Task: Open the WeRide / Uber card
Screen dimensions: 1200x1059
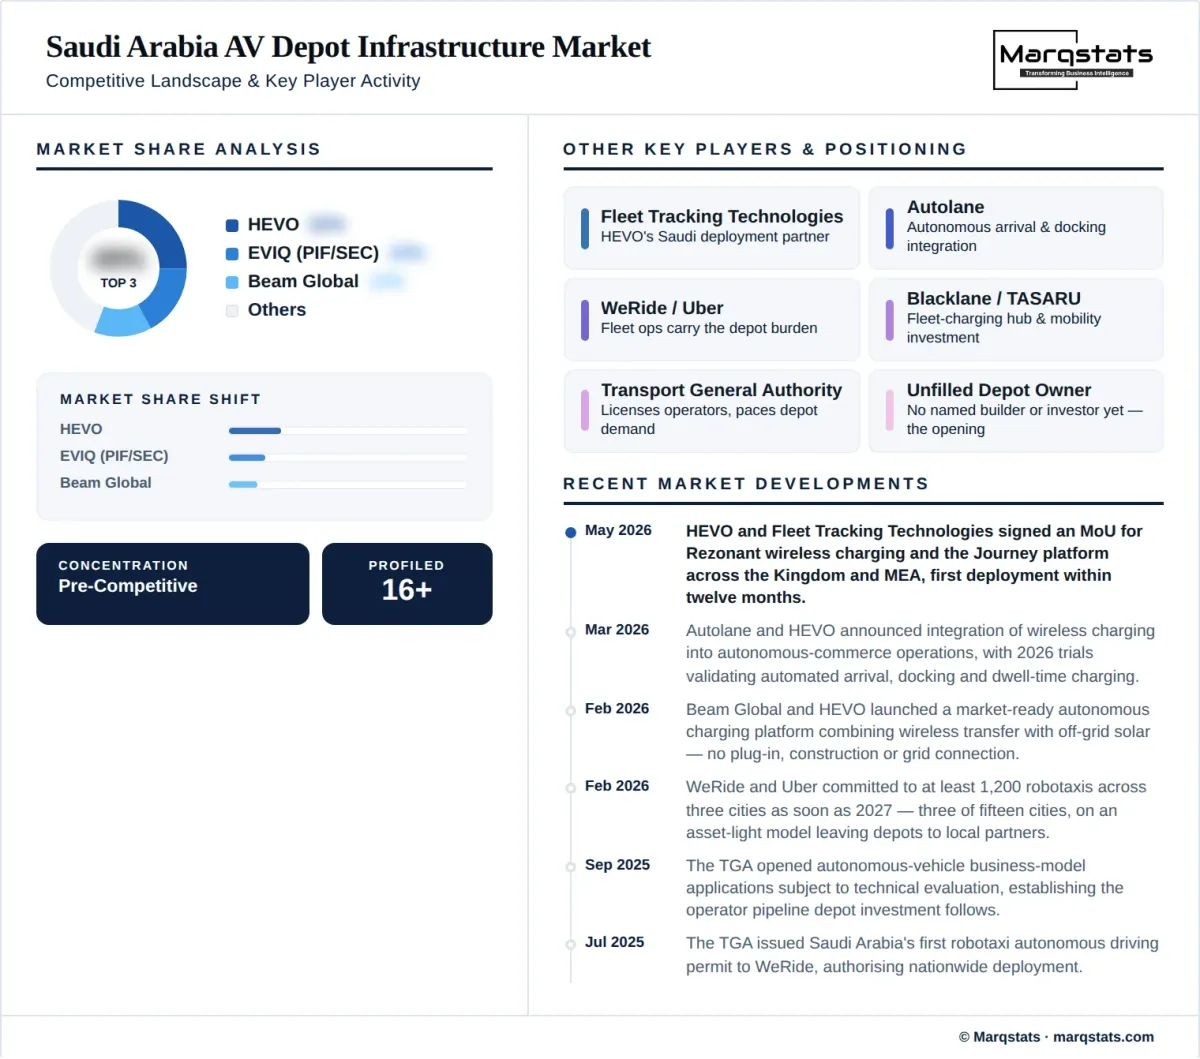Action: point(712,319)
